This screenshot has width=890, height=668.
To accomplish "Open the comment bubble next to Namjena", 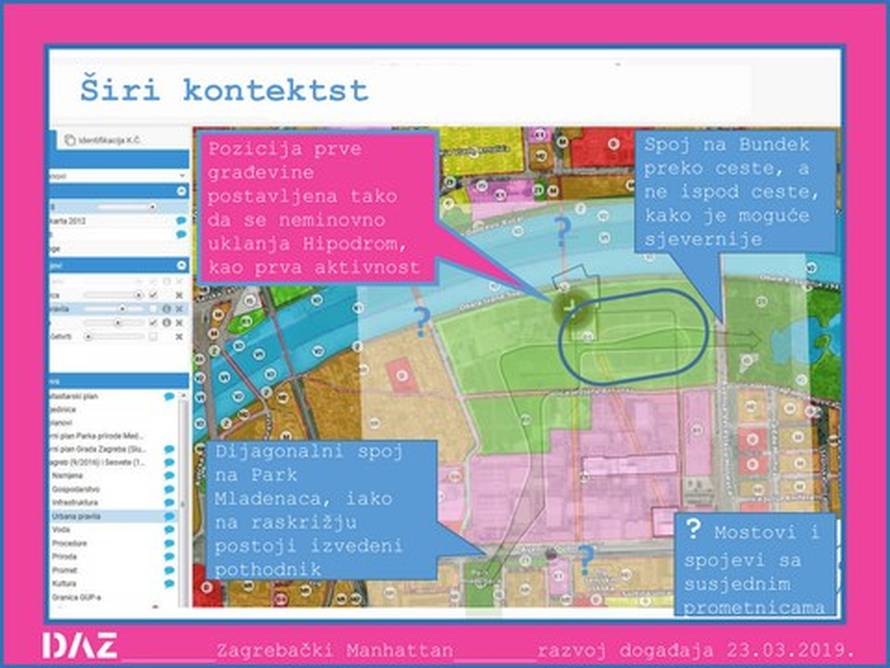I will click(x=169, y=476).
